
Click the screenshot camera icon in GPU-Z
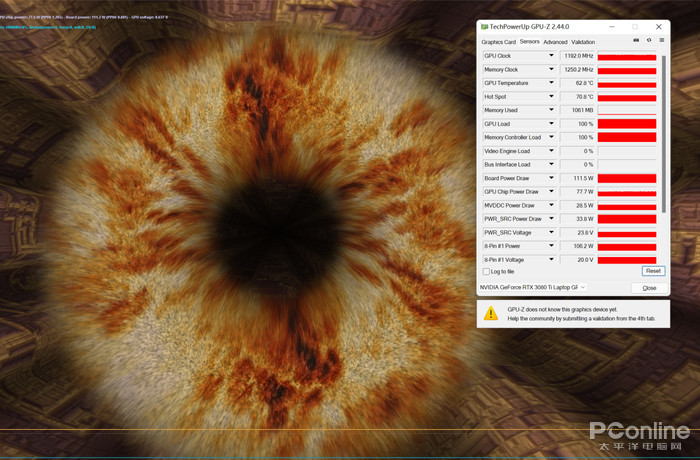coord(637,41)
